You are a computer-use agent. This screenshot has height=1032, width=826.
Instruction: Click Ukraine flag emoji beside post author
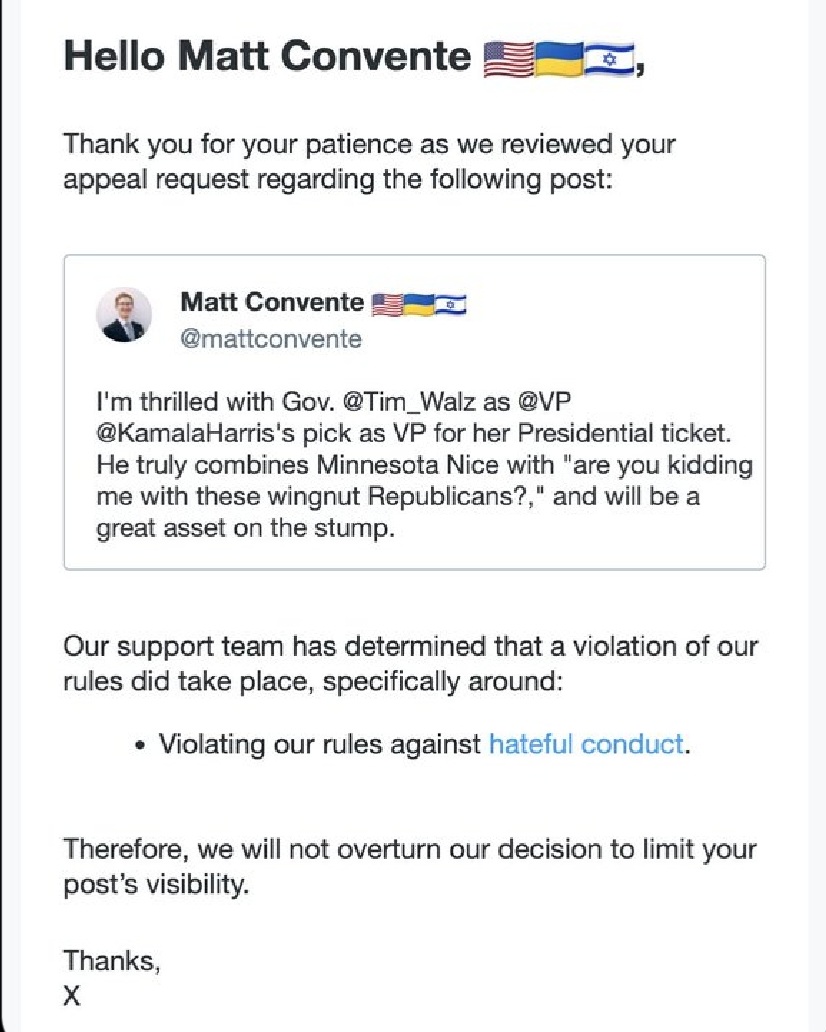click(x=419, y=305)
